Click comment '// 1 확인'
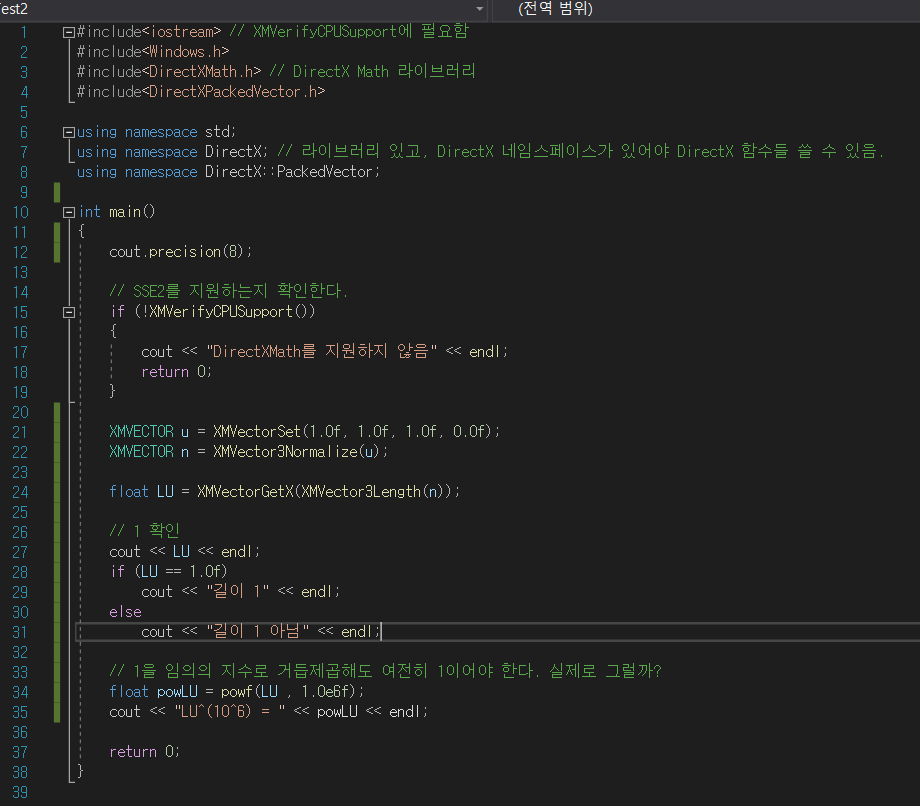 (144, 531)
